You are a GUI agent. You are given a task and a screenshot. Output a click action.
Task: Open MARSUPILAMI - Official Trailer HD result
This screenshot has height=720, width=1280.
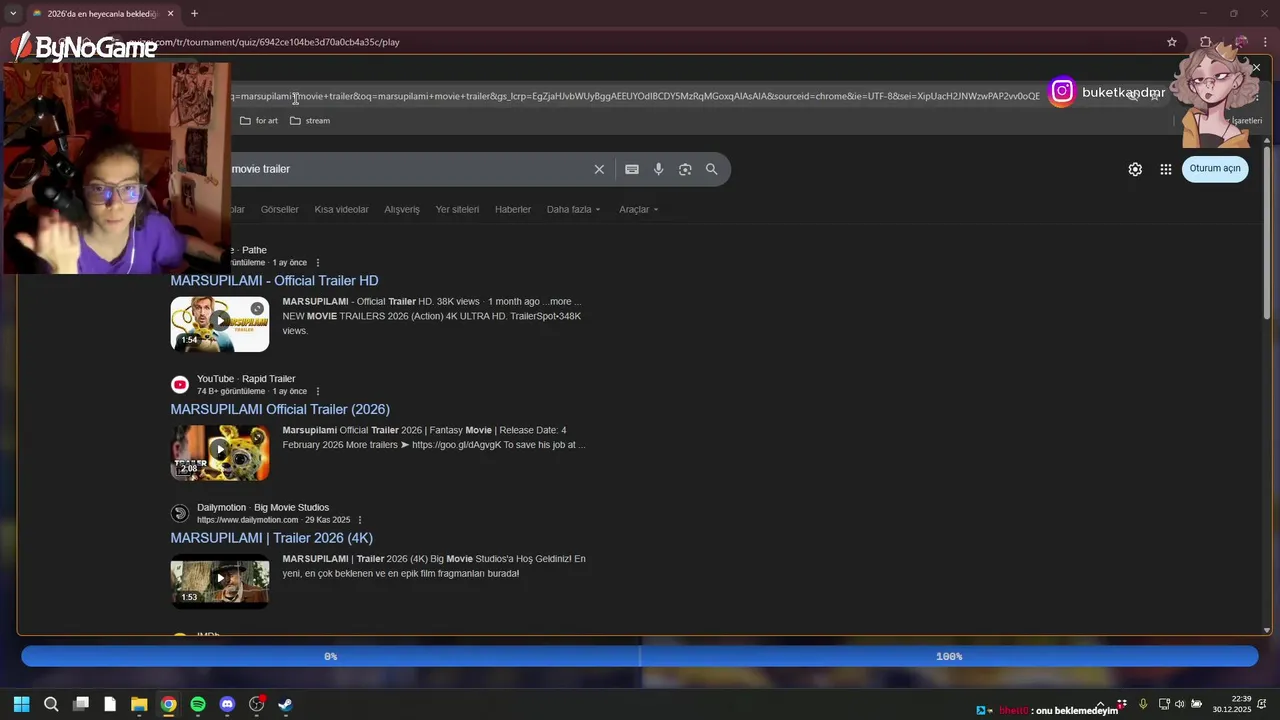pos(274,281)
